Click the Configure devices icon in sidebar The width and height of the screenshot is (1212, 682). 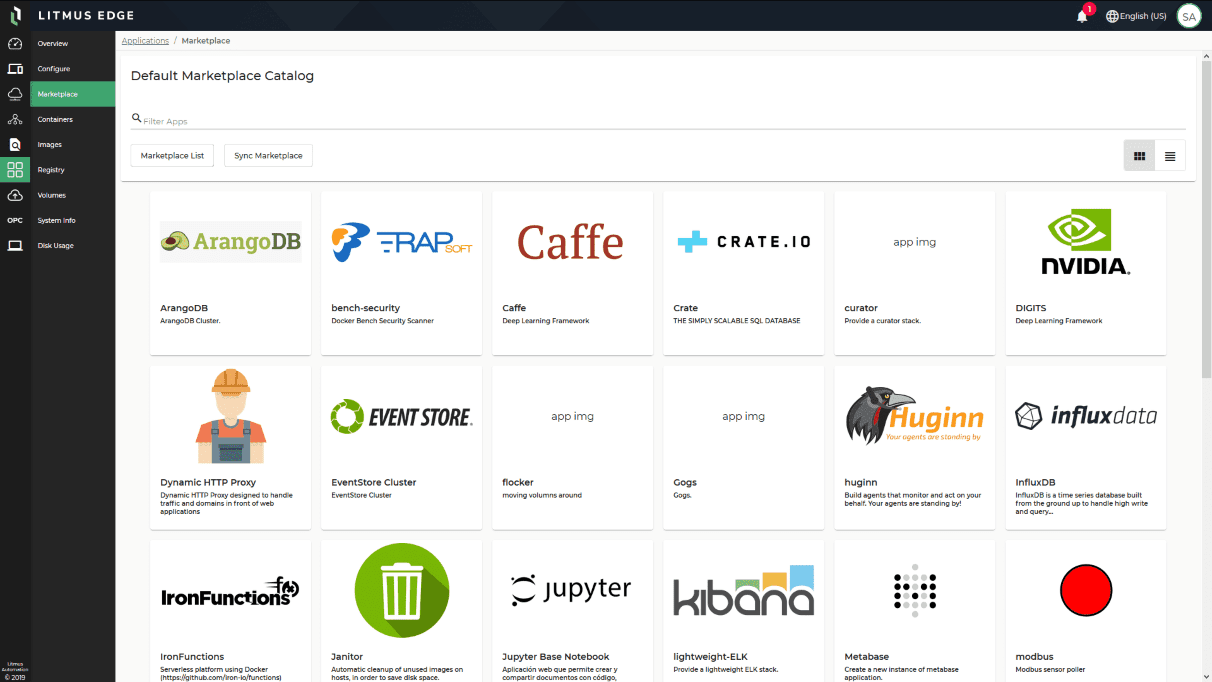[x=15, y=69]
